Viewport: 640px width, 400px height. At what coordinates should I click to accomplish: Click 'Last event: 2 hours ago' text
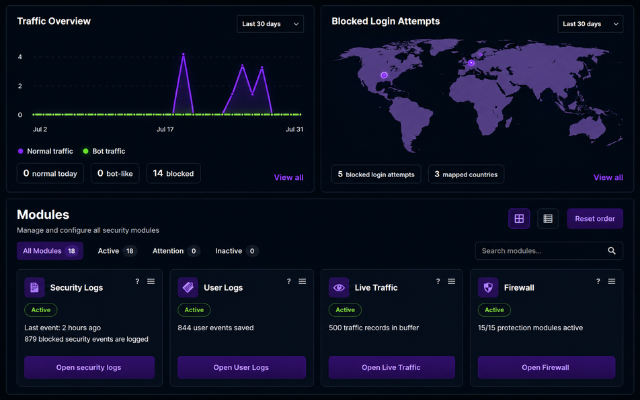(x=62, y=328)
